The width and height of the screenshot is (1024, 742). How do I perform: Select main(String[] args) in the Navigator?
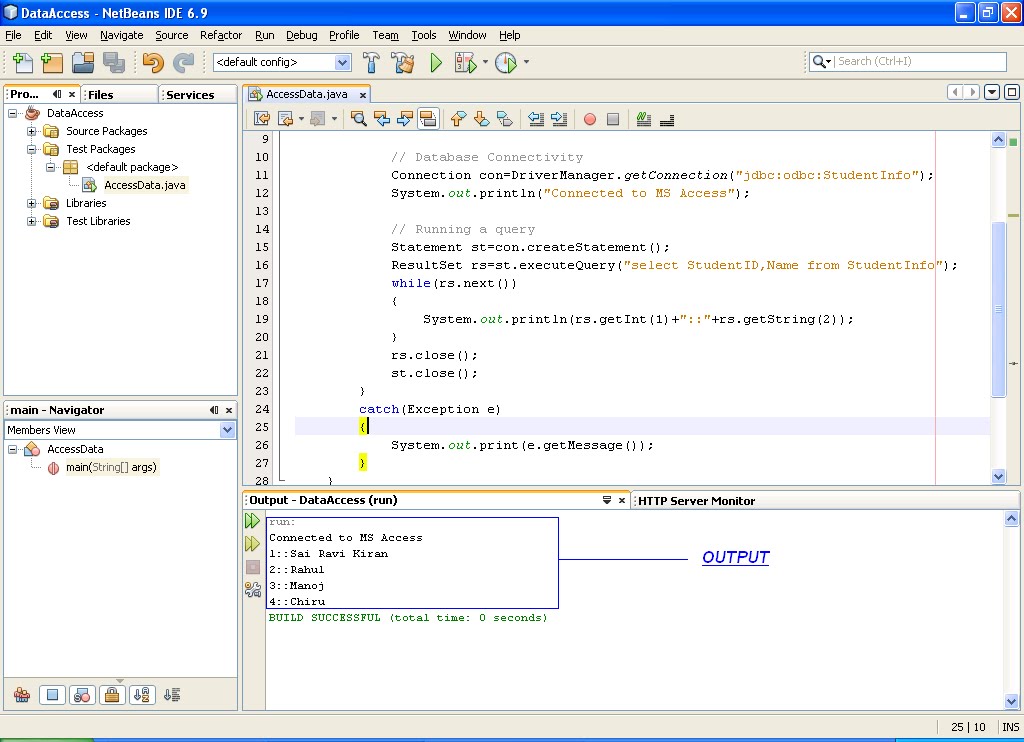108,467
